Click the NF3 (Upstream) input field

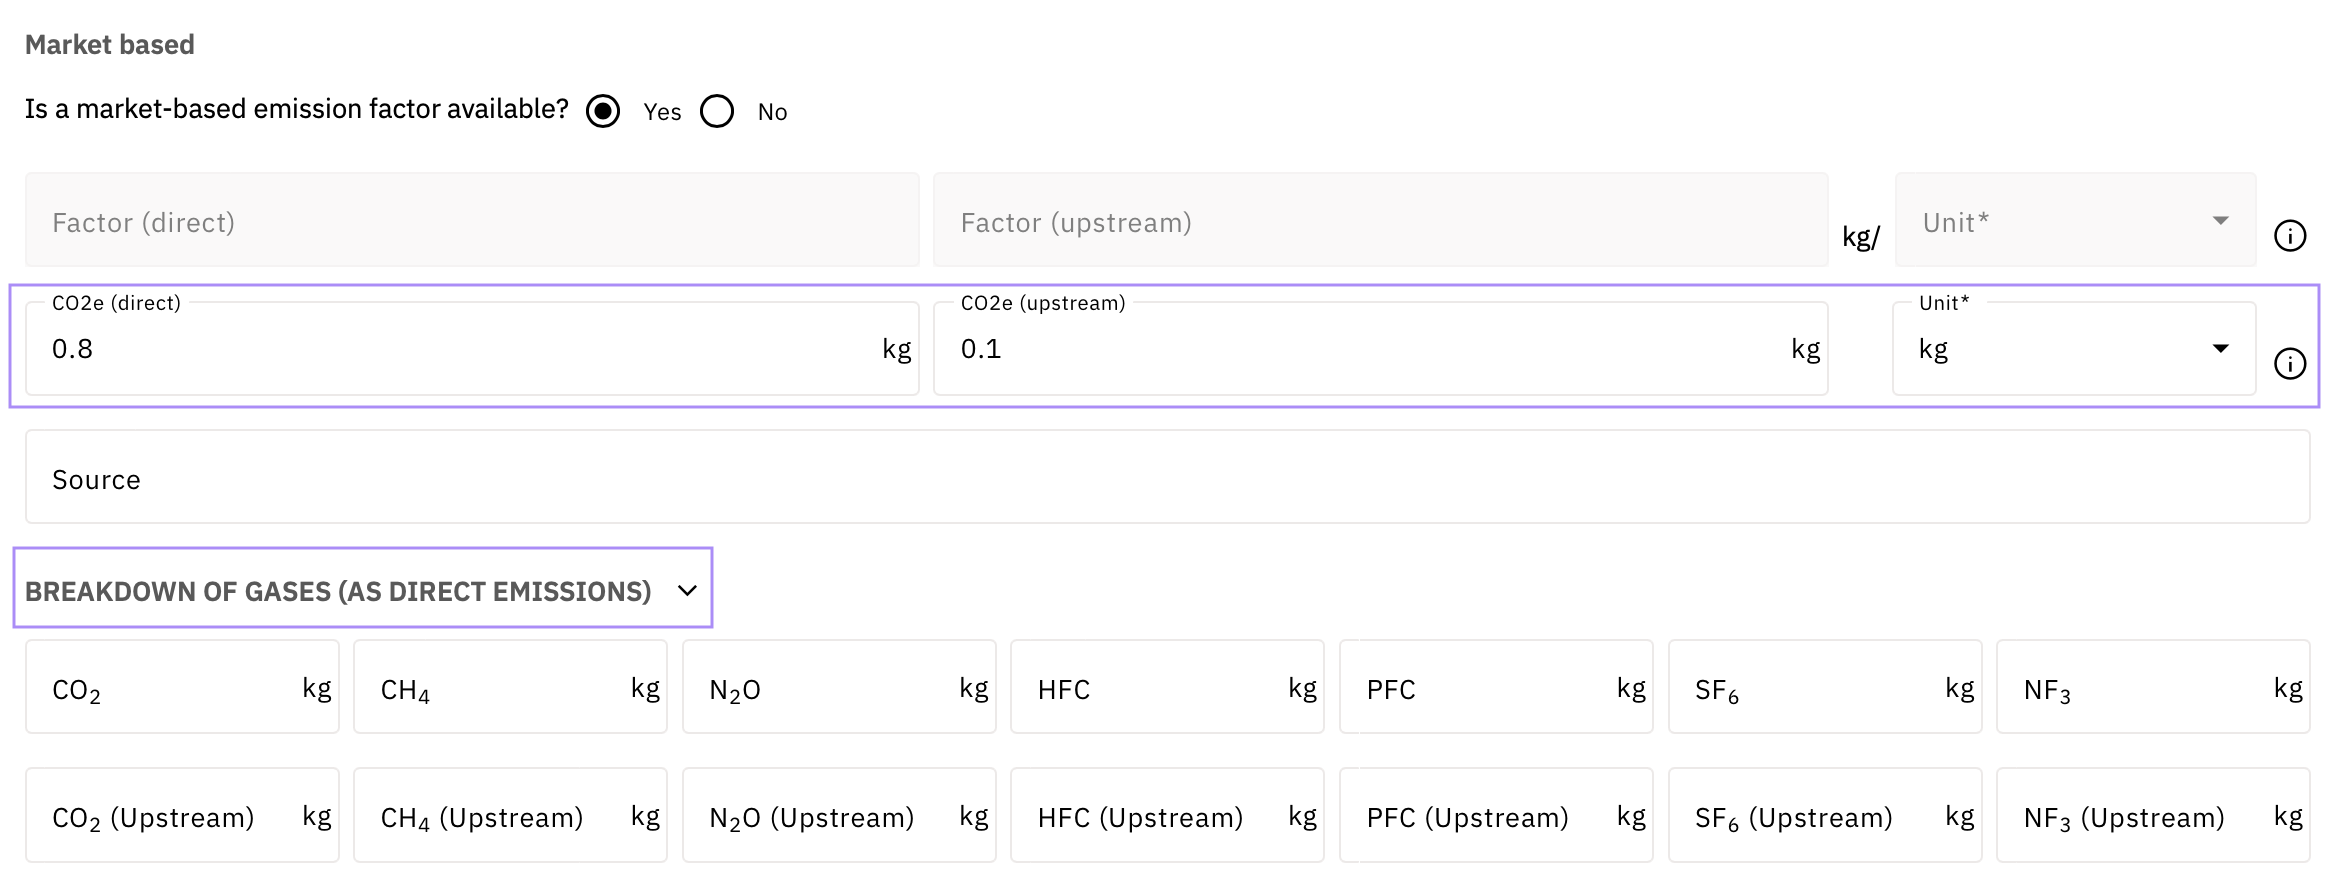[x=2143, y=816]
